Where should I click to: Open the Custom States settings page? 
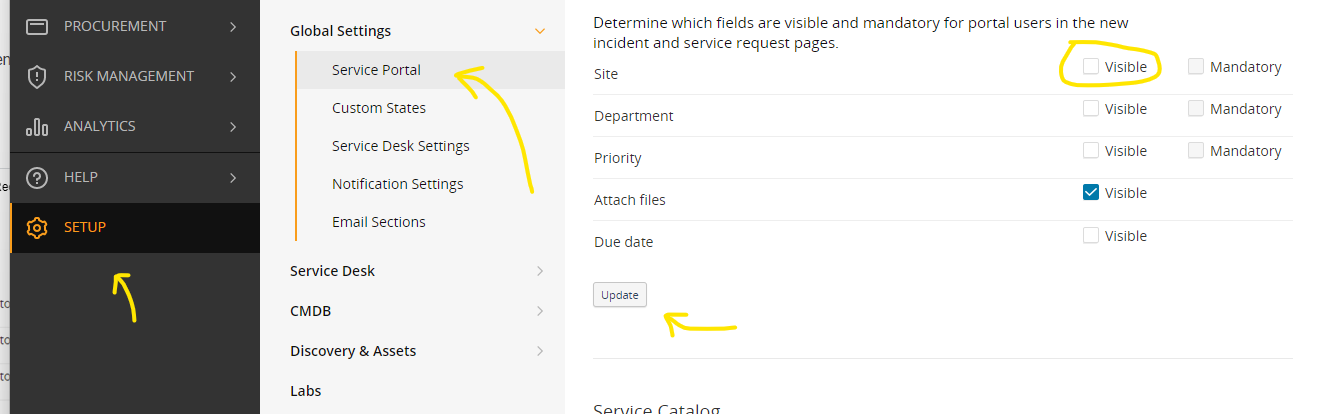[x=379, y=108]
